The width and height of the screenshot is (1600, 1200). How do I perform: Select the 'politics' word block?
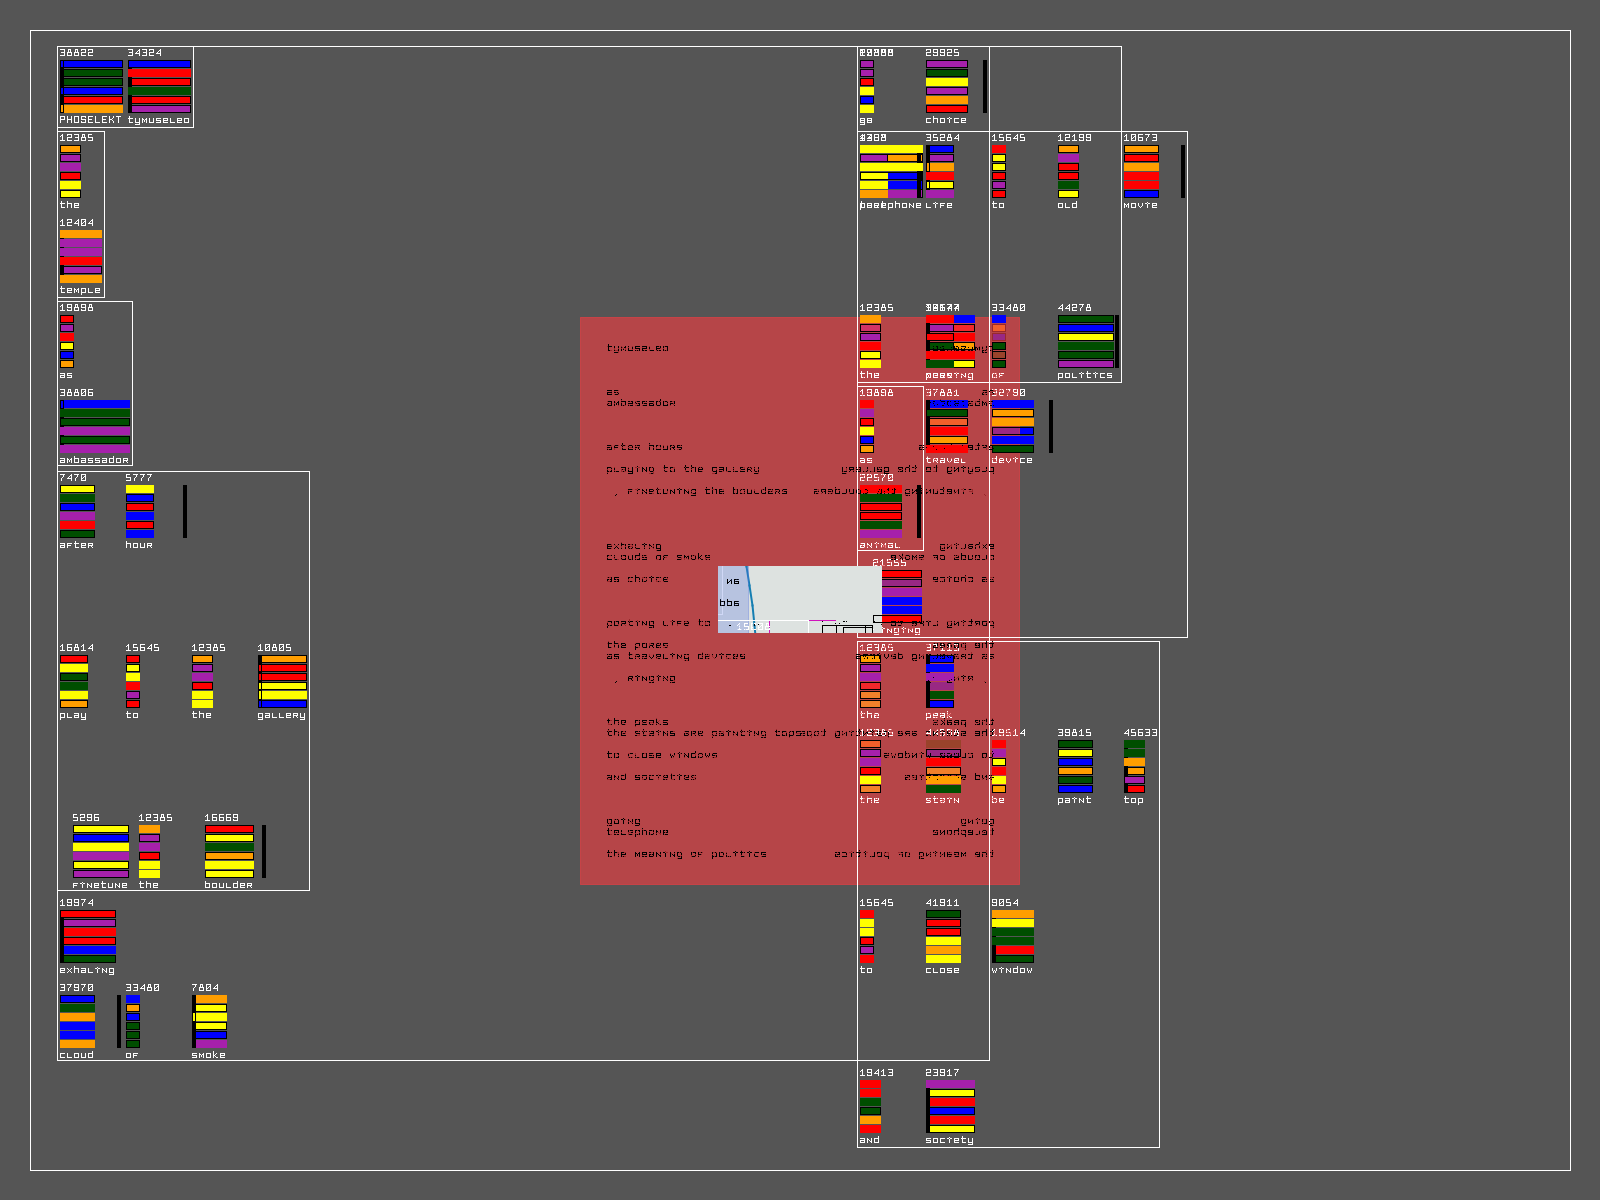point(1086,342)
